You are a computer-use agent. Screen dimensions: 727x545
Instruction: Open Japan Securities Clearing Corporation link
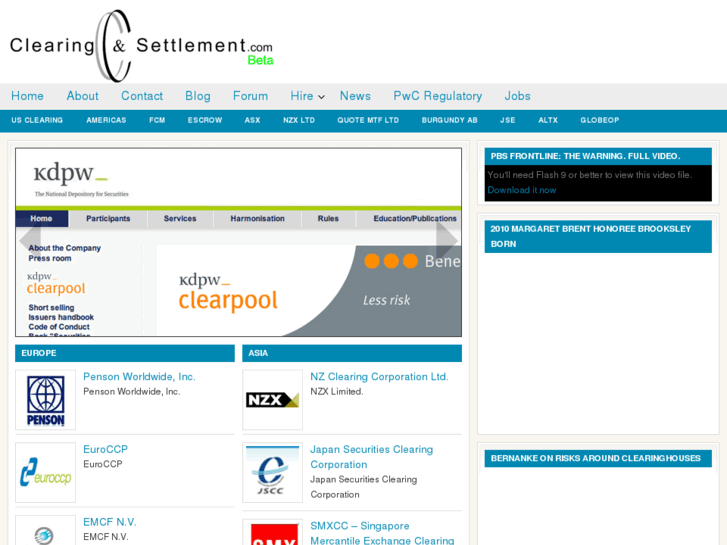[x=371, y=457]
